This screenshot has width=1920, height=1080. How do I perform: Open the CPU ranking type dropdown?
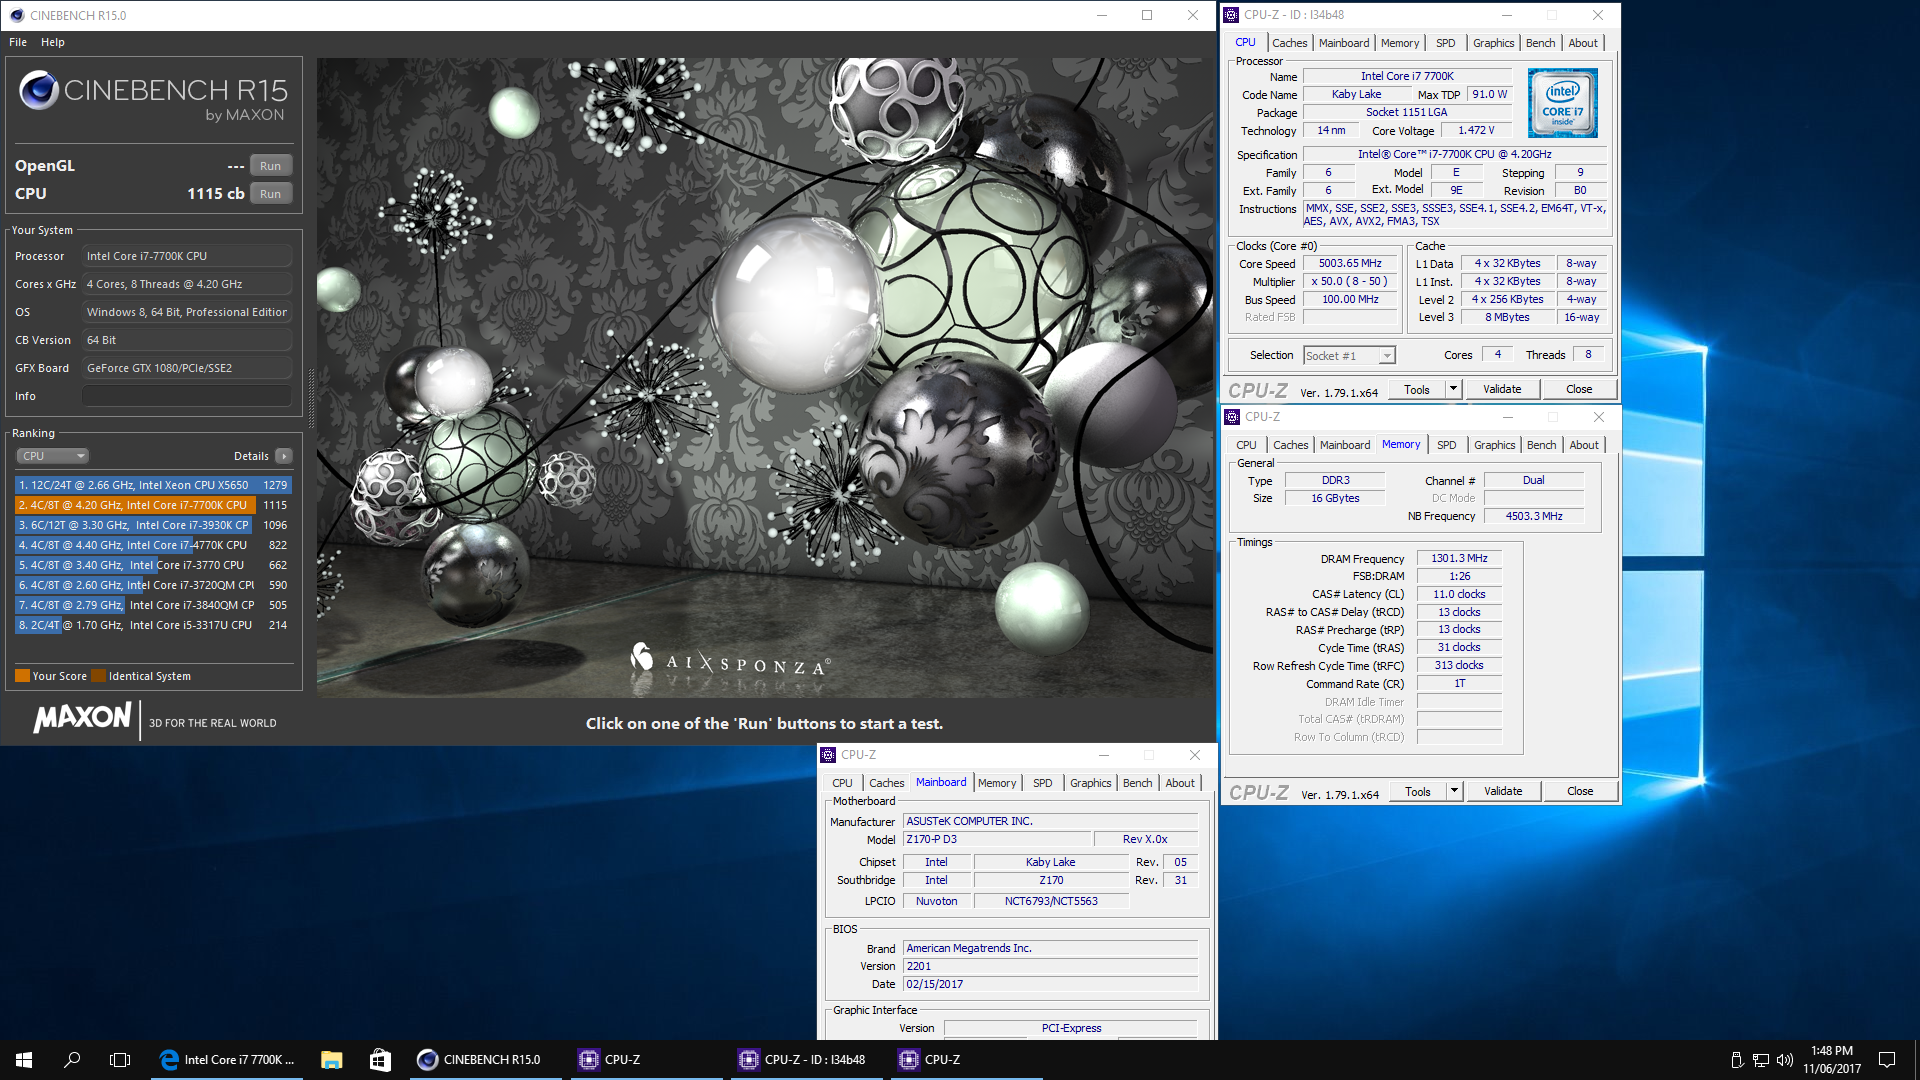(x=53, y=456)
